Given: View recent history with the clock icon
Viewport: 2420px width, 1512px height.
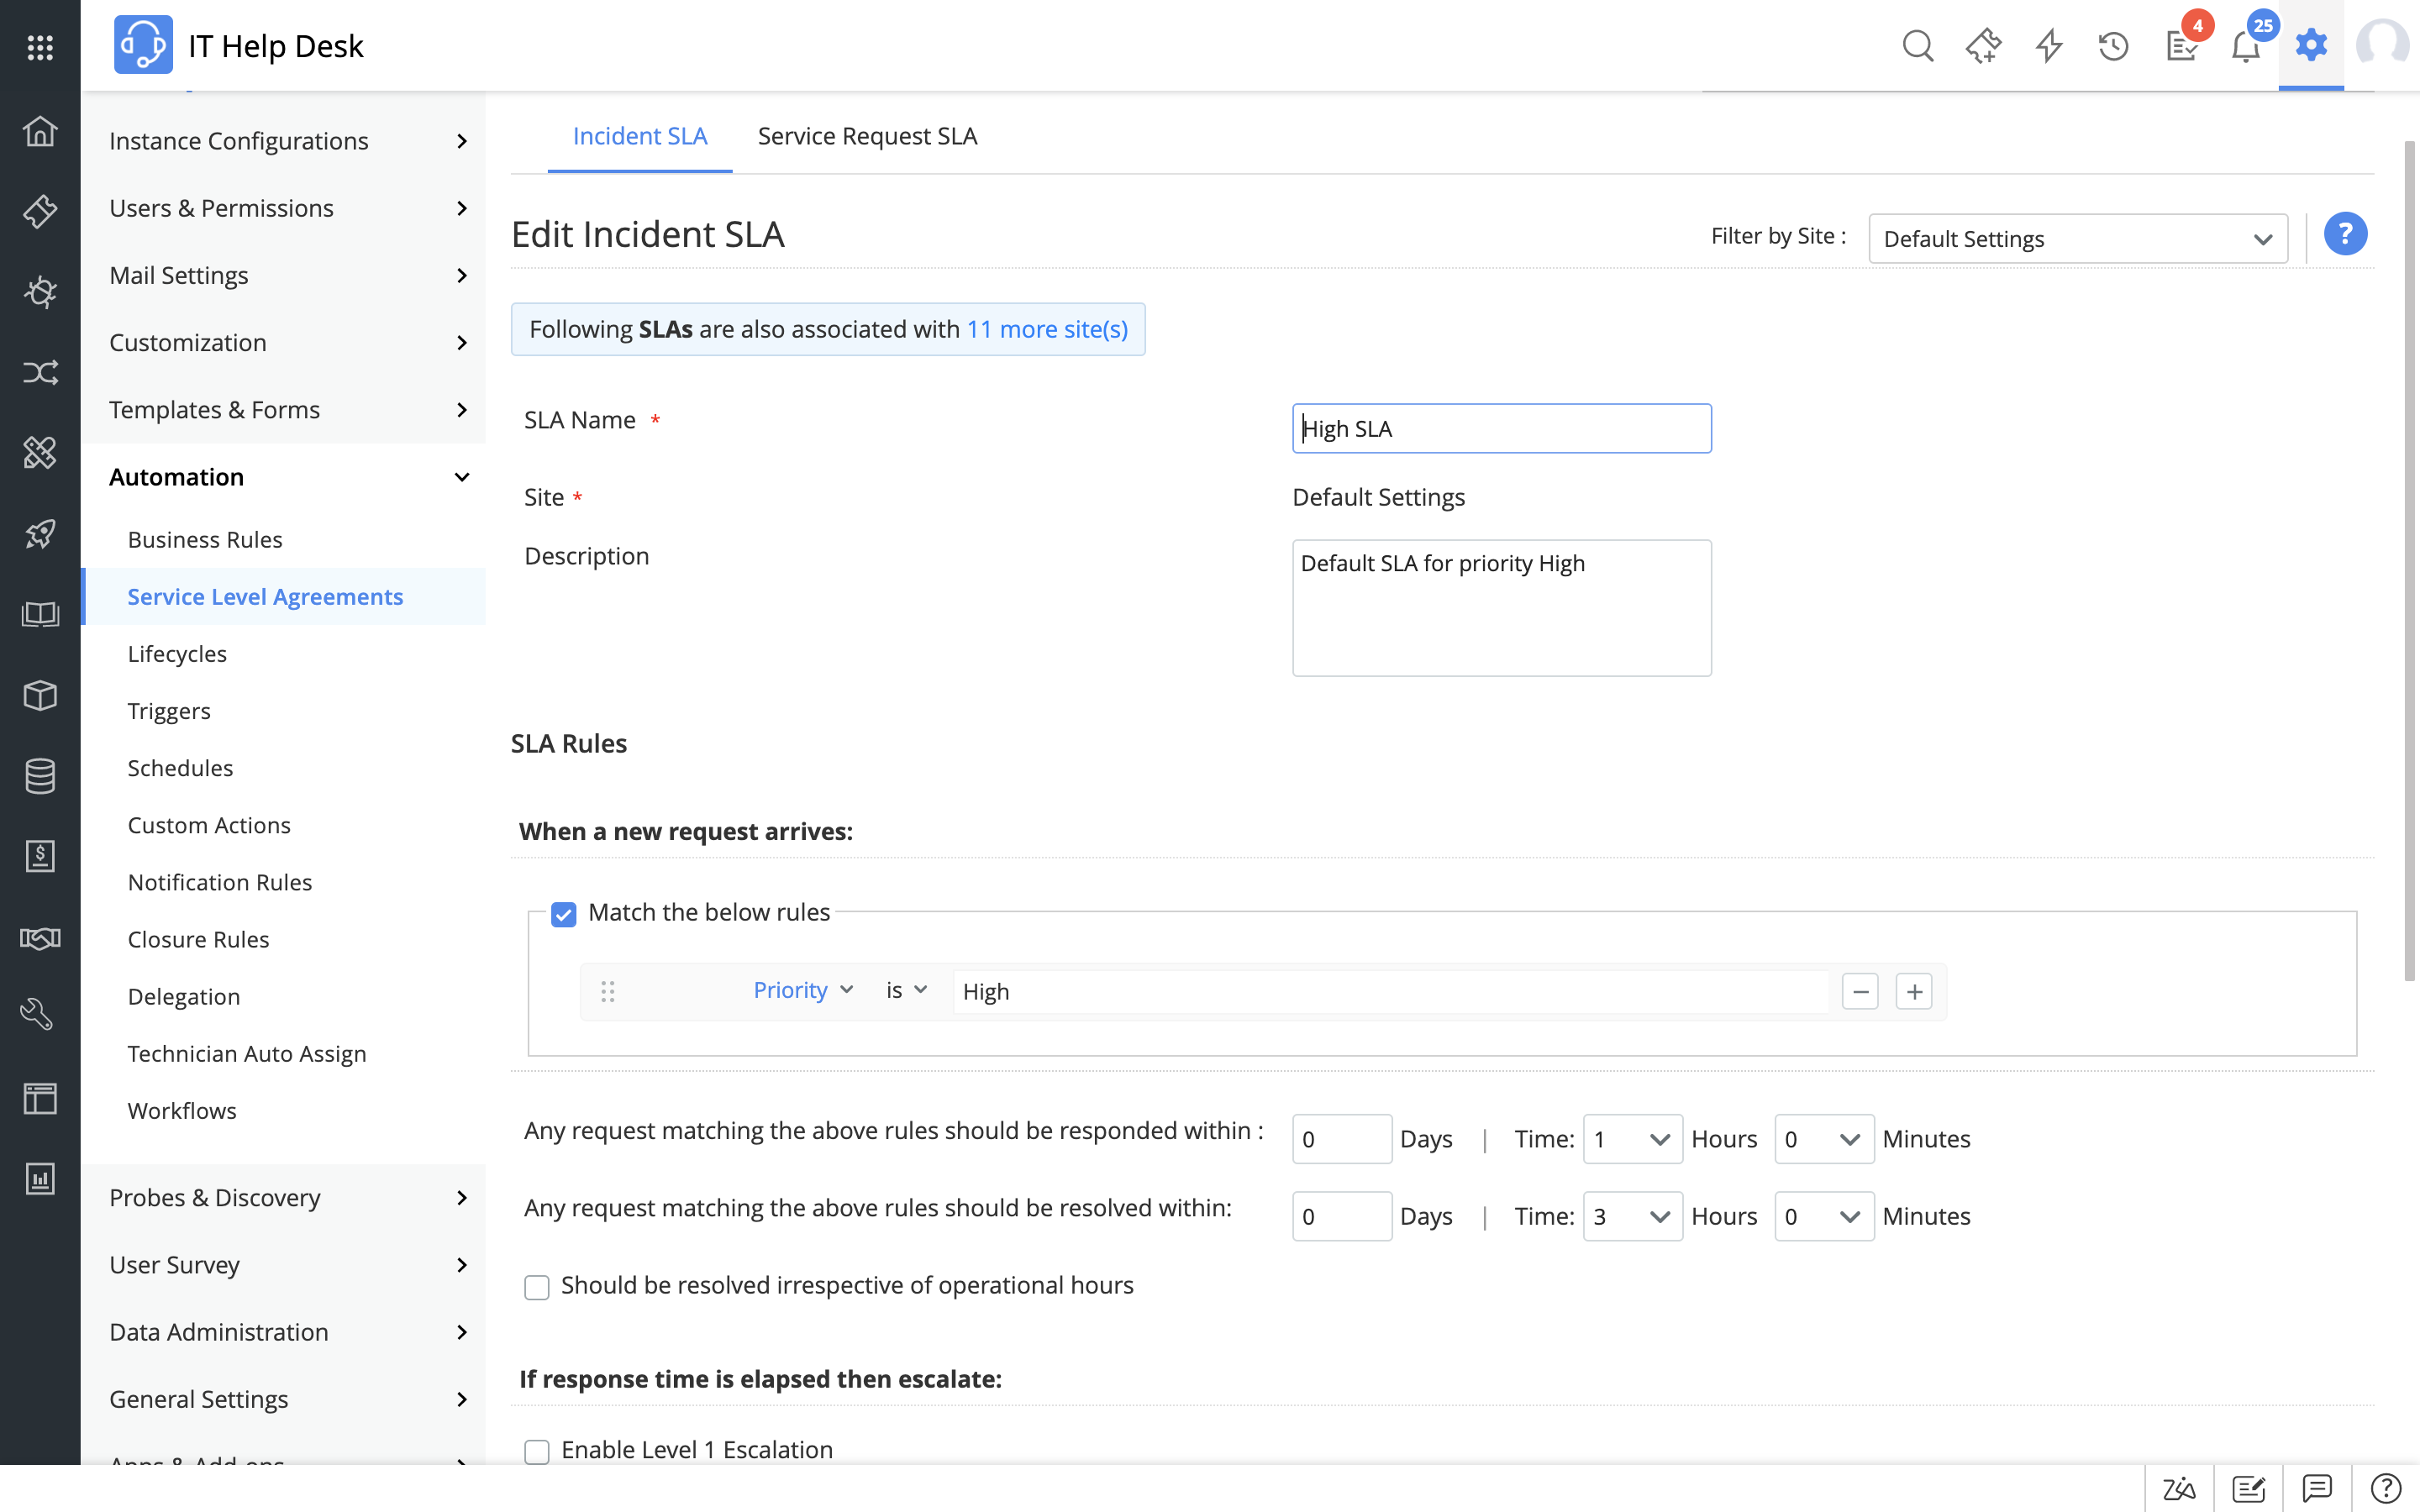Looking at the screenshot, I should (2112, 45).
